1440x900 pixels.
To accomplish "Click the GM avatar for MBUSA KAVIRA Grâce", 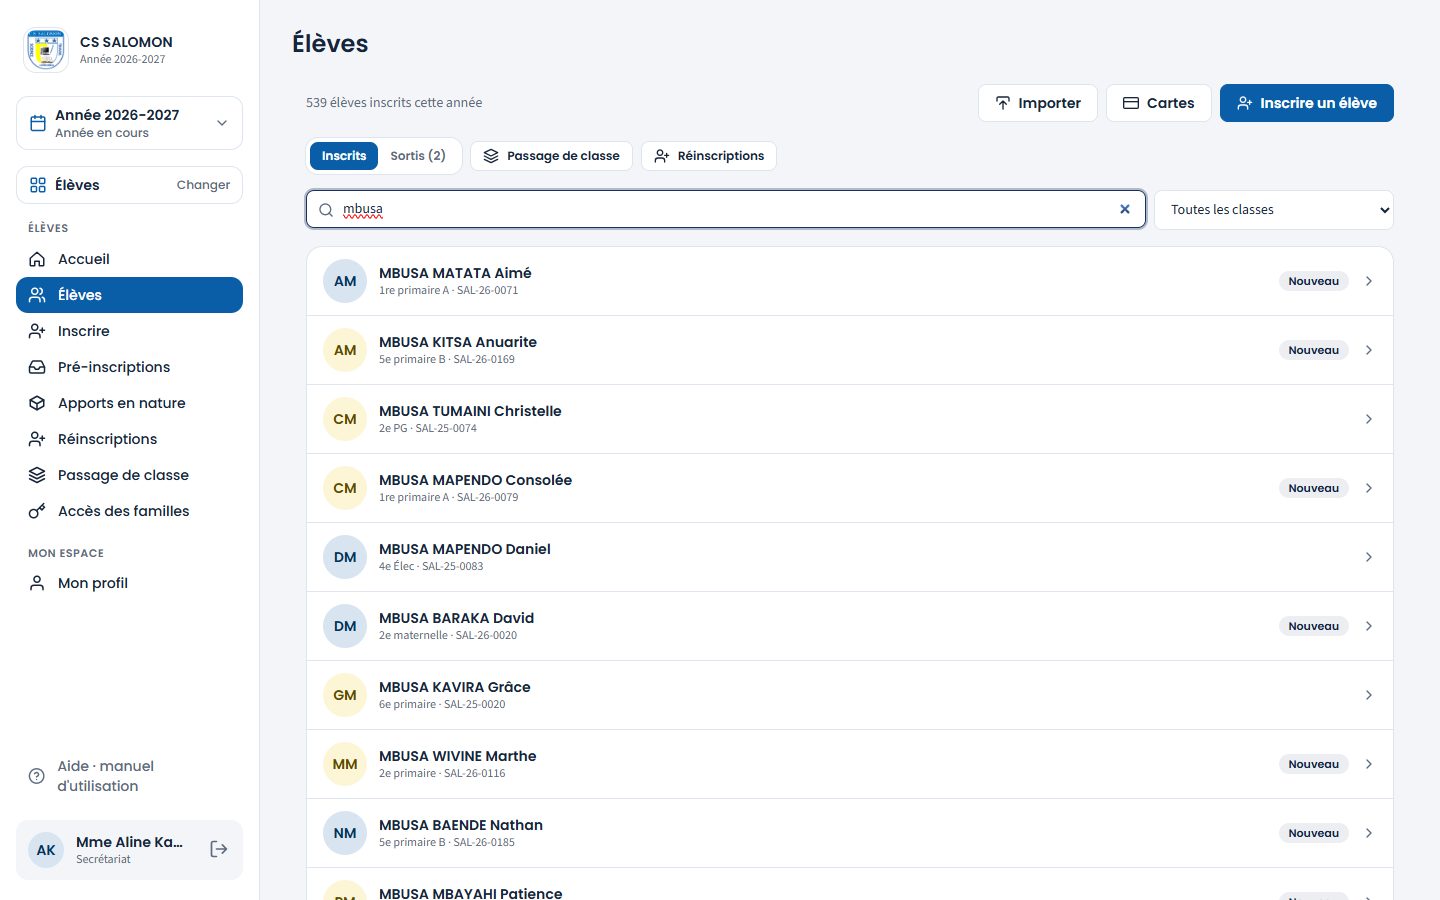I will pyautogui.click(x=345, y=695).
